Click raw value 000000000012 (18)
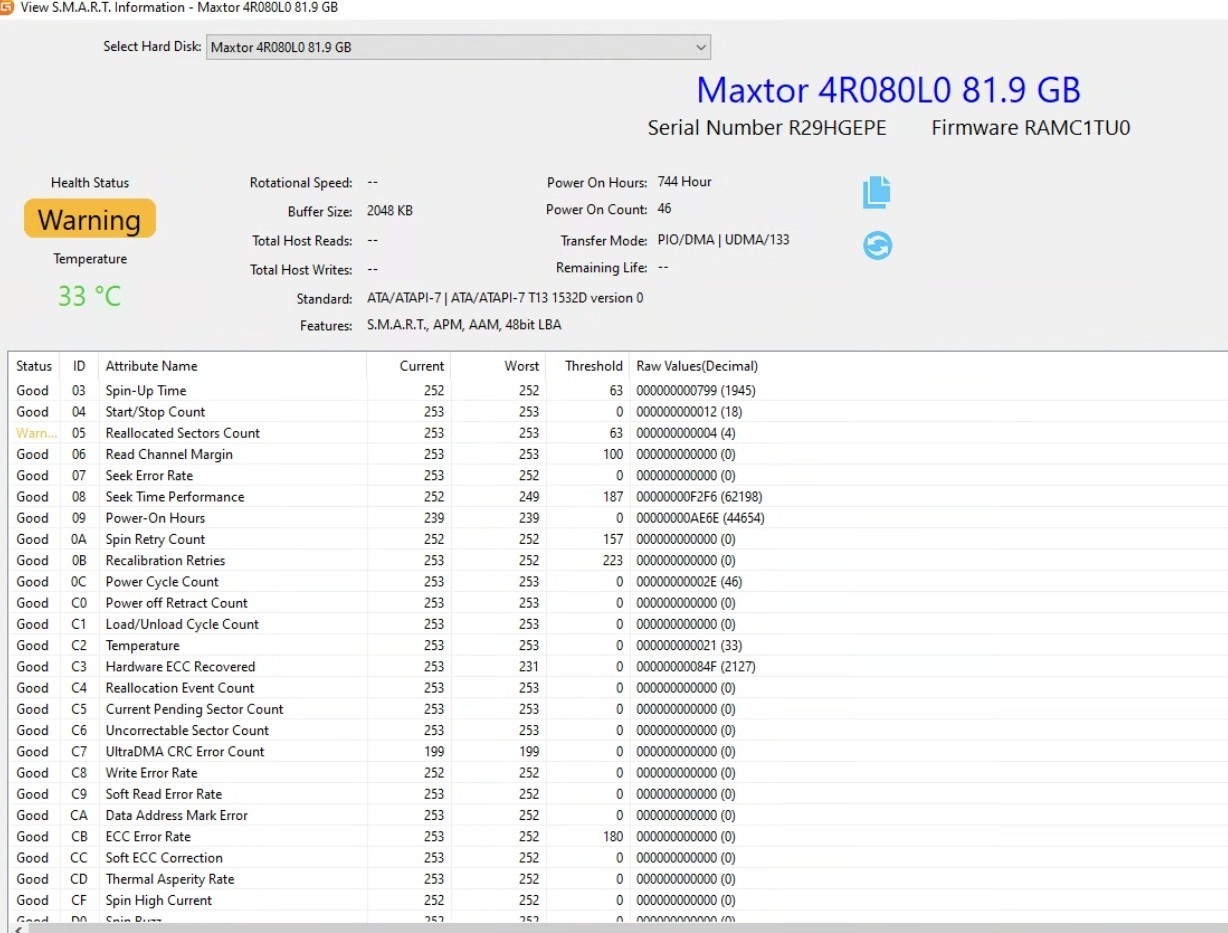Screen dimensions: 1228x933 pyautogui.click(x=687, y=412)
